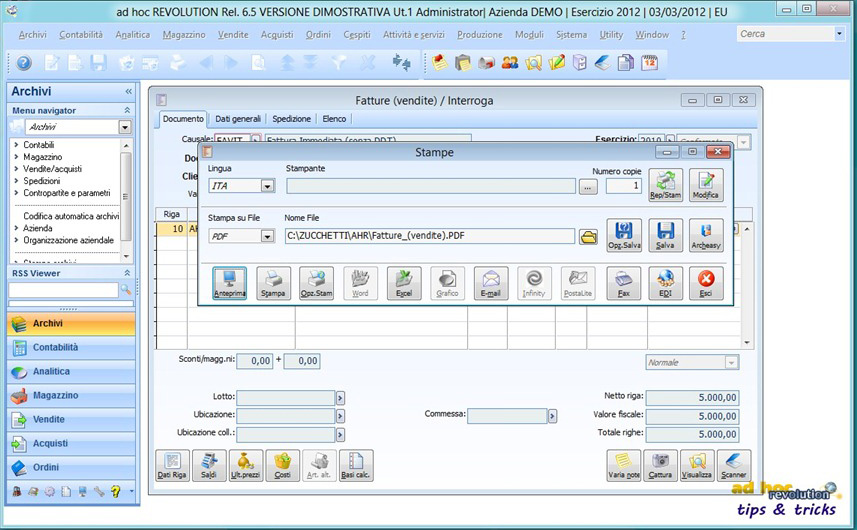Click the Stampante ellipsis browse button
Screen dimensions: 857x530
(x=588, y=187)
